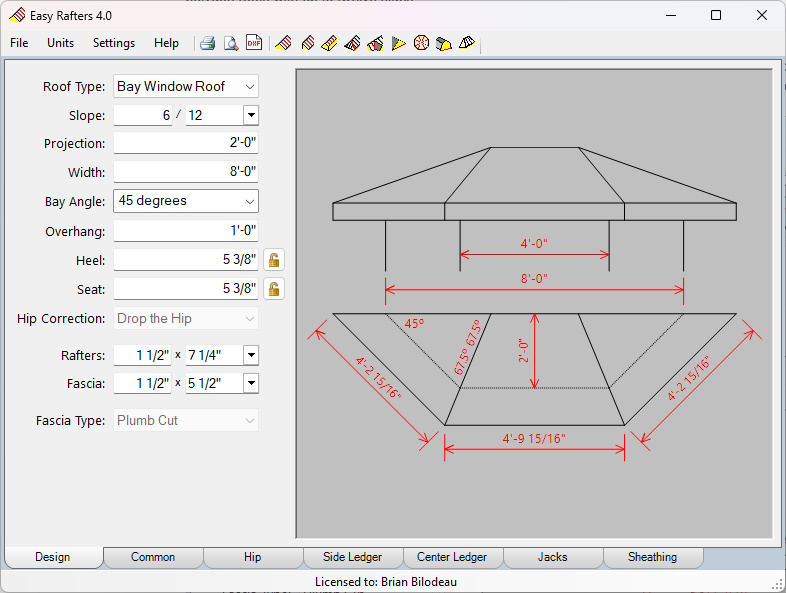Toggle the Seat lock button
The image size is (786, 593).
[x=273, y=289]
